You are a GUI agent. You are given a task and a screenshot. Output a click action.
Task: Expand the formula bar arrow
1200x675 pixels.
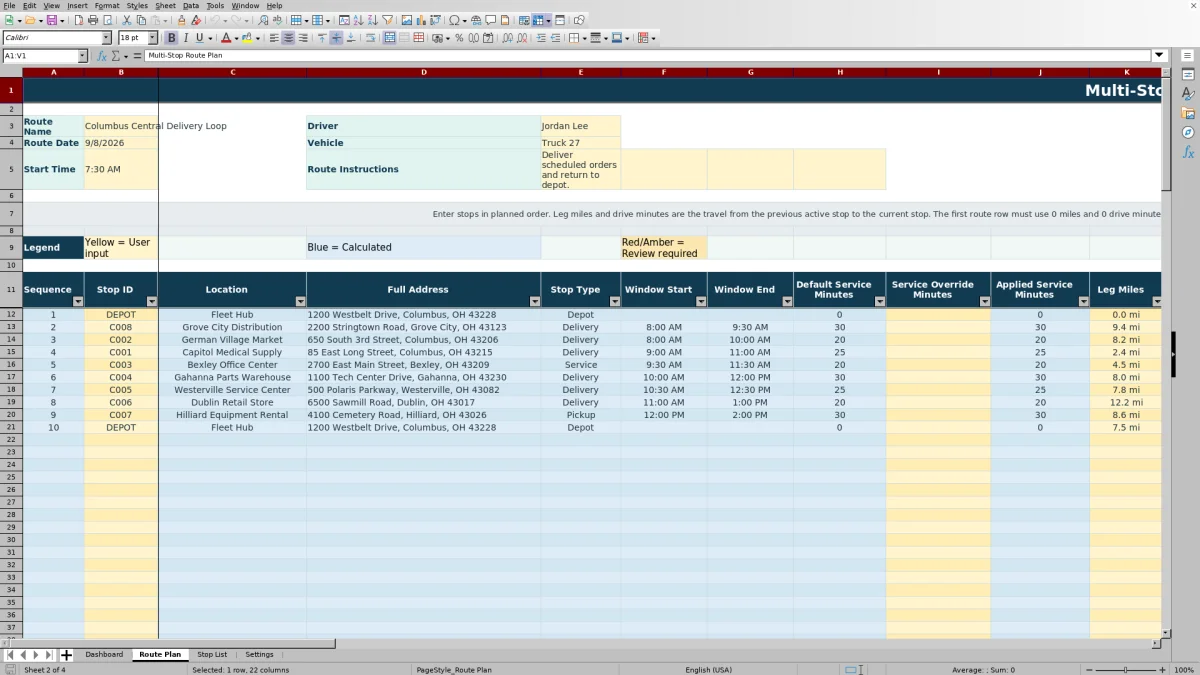pyautogui.click(x=1160, y=56)
